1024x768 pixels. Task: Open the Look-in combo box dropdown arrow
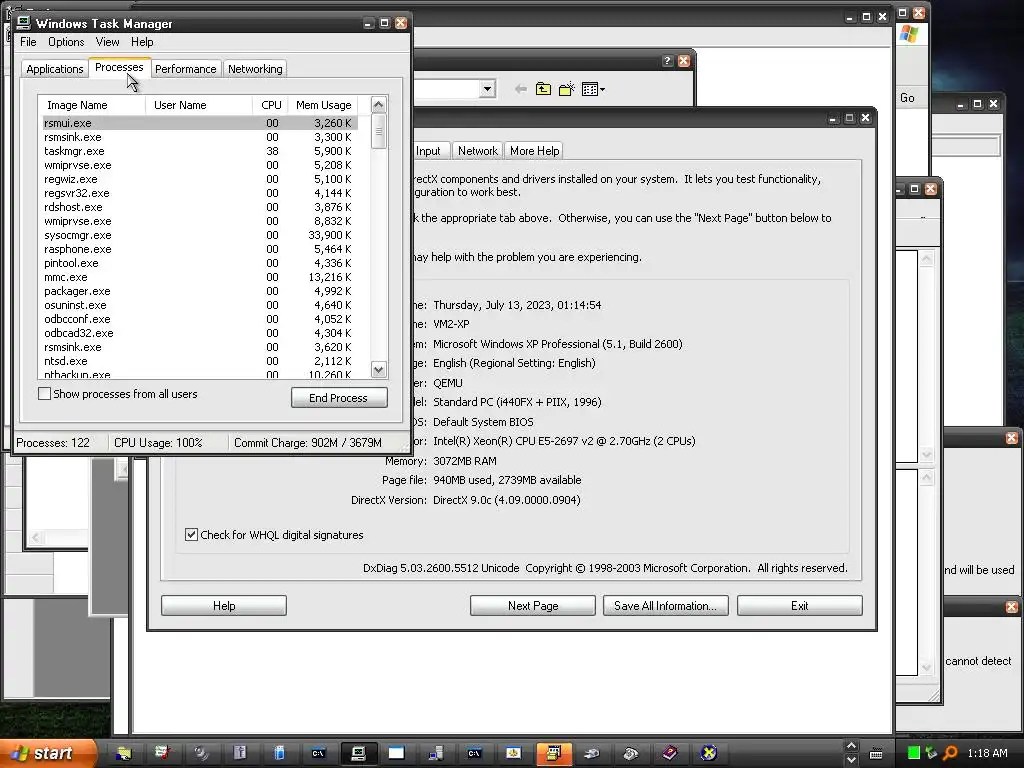click(487, 89)
